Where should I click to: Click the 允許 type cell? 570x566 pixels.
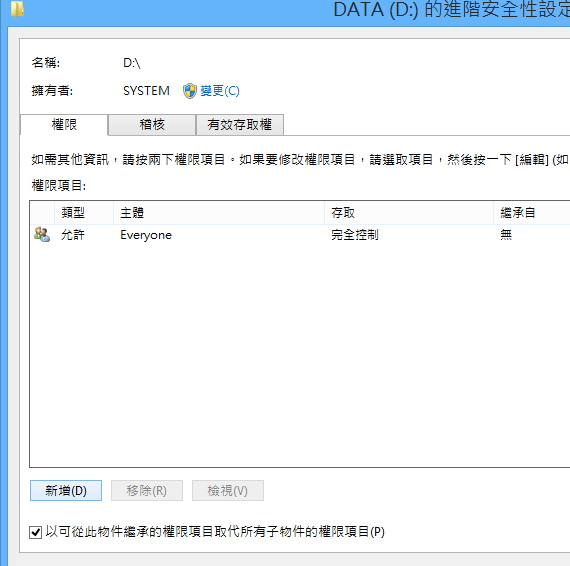click(73, 235)
